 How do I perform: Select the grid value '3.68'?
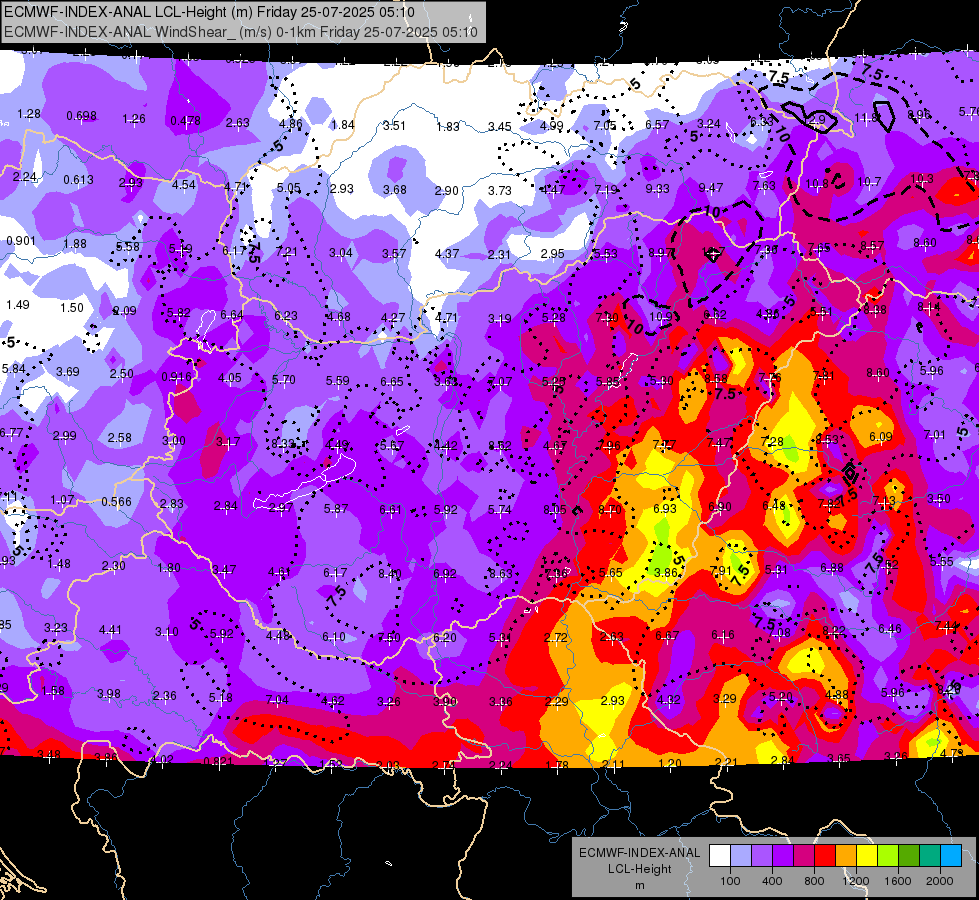395,189
